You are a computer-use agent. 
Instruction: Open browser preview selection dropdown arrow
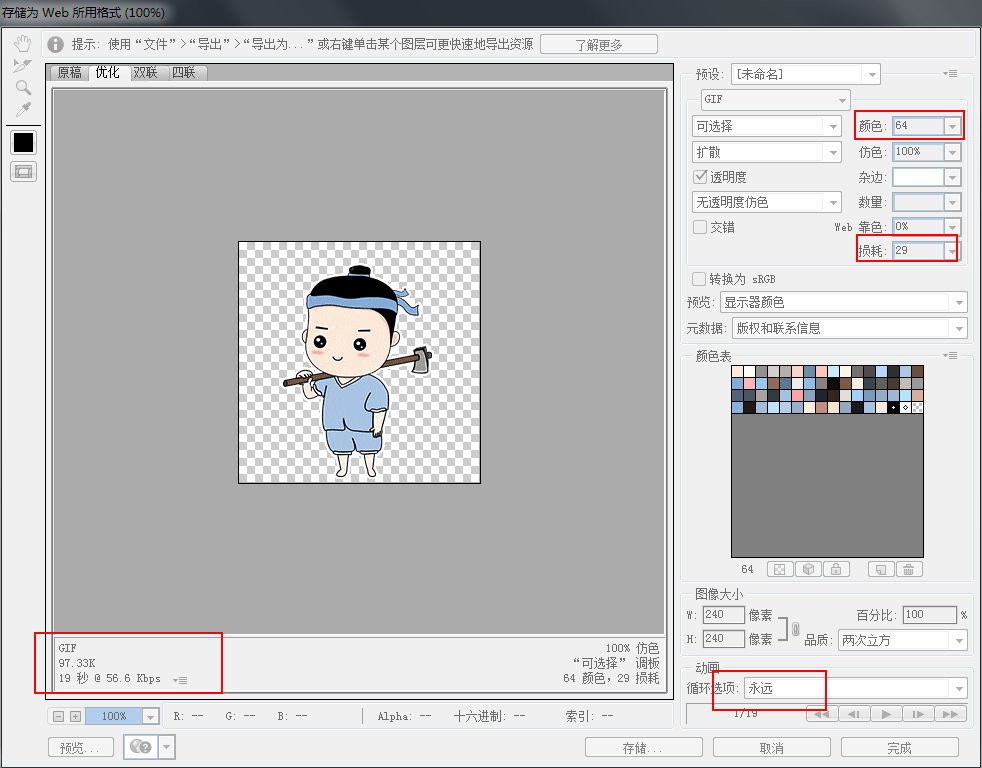[x=167, y=747]
